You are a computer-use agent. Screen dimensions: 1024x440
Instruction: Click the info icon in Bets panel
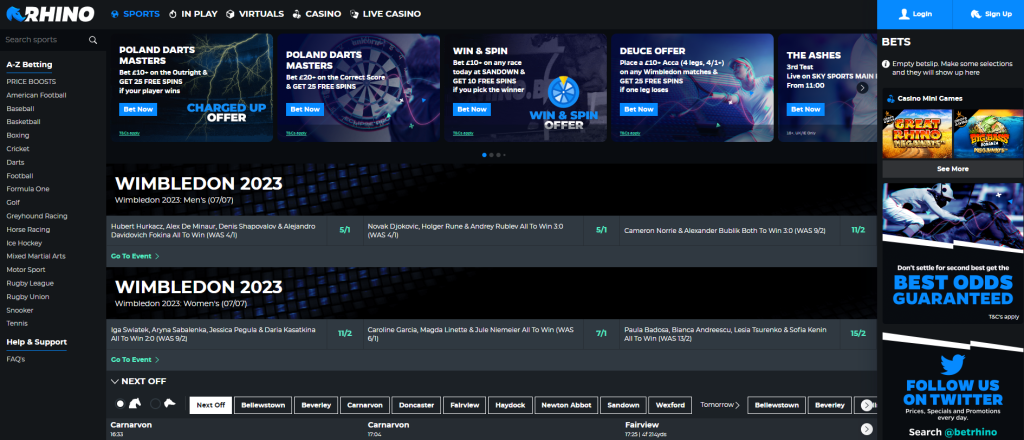tap(886, 64)
